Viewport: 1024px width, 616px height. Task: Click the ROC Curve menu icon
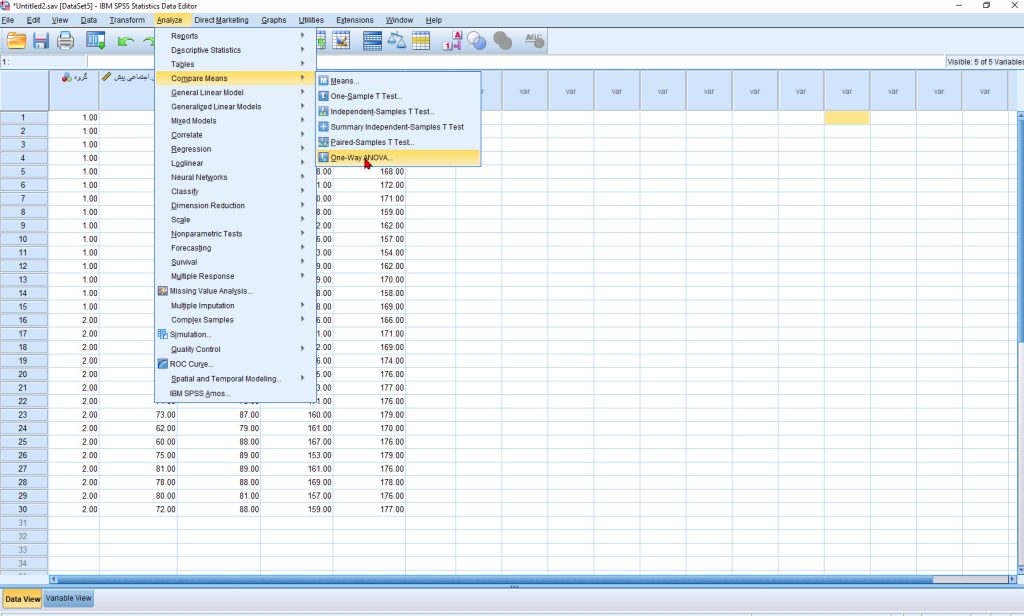163,365
